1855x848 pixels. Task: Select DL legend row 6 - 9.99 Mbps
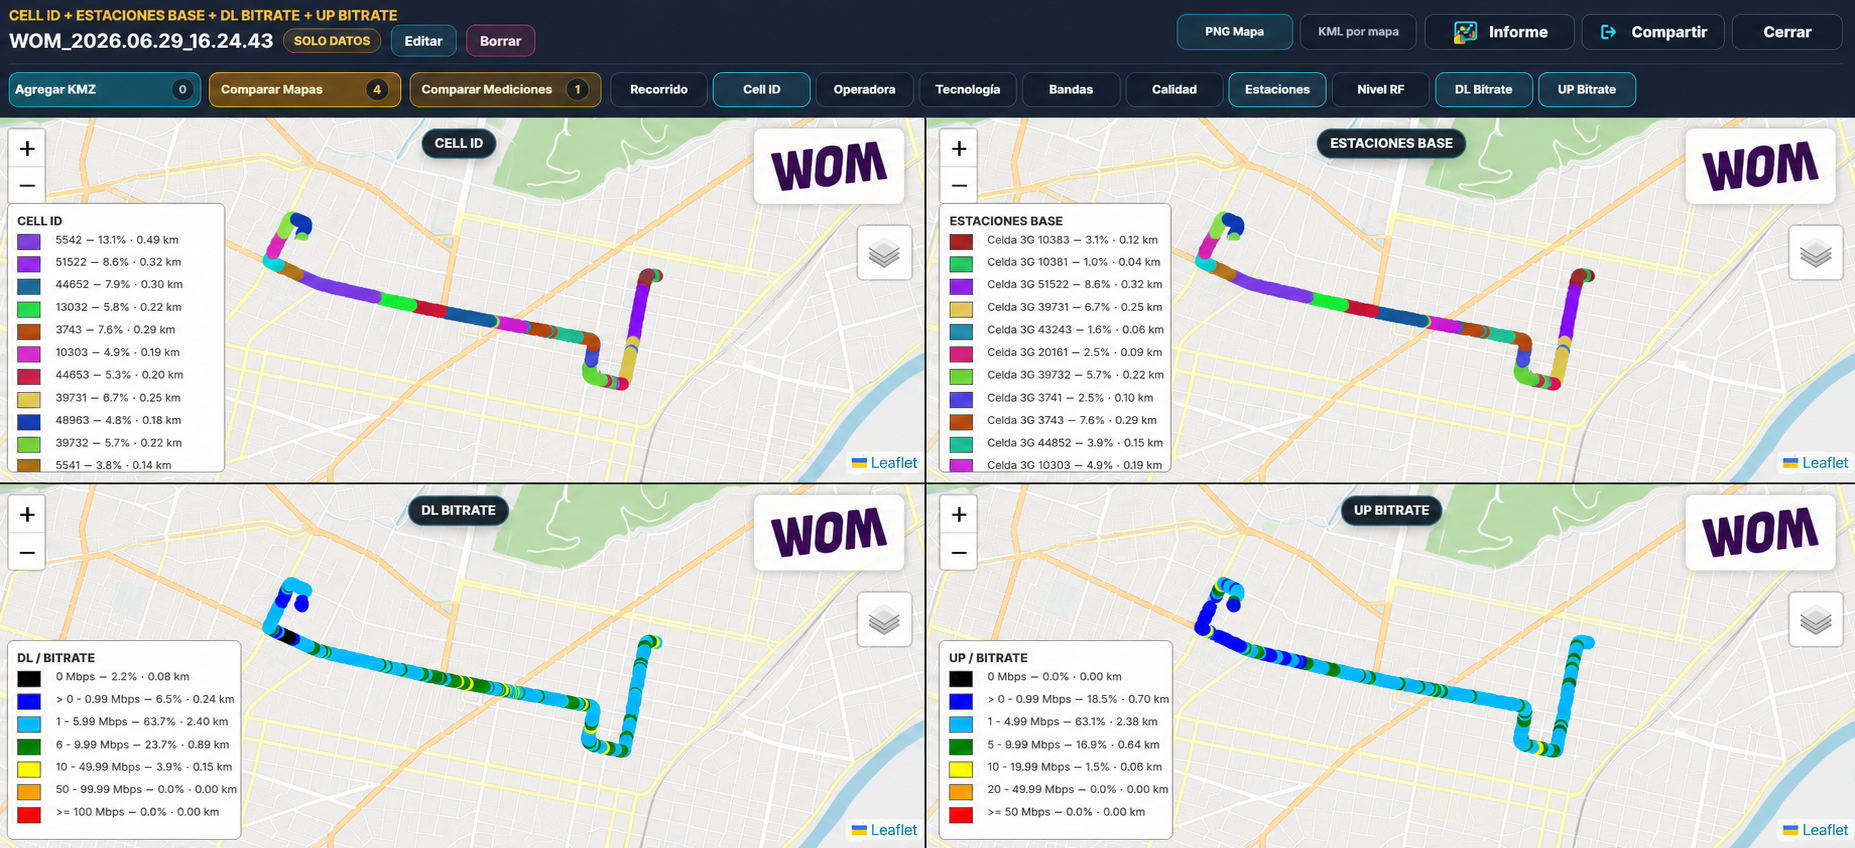point(125,744)
